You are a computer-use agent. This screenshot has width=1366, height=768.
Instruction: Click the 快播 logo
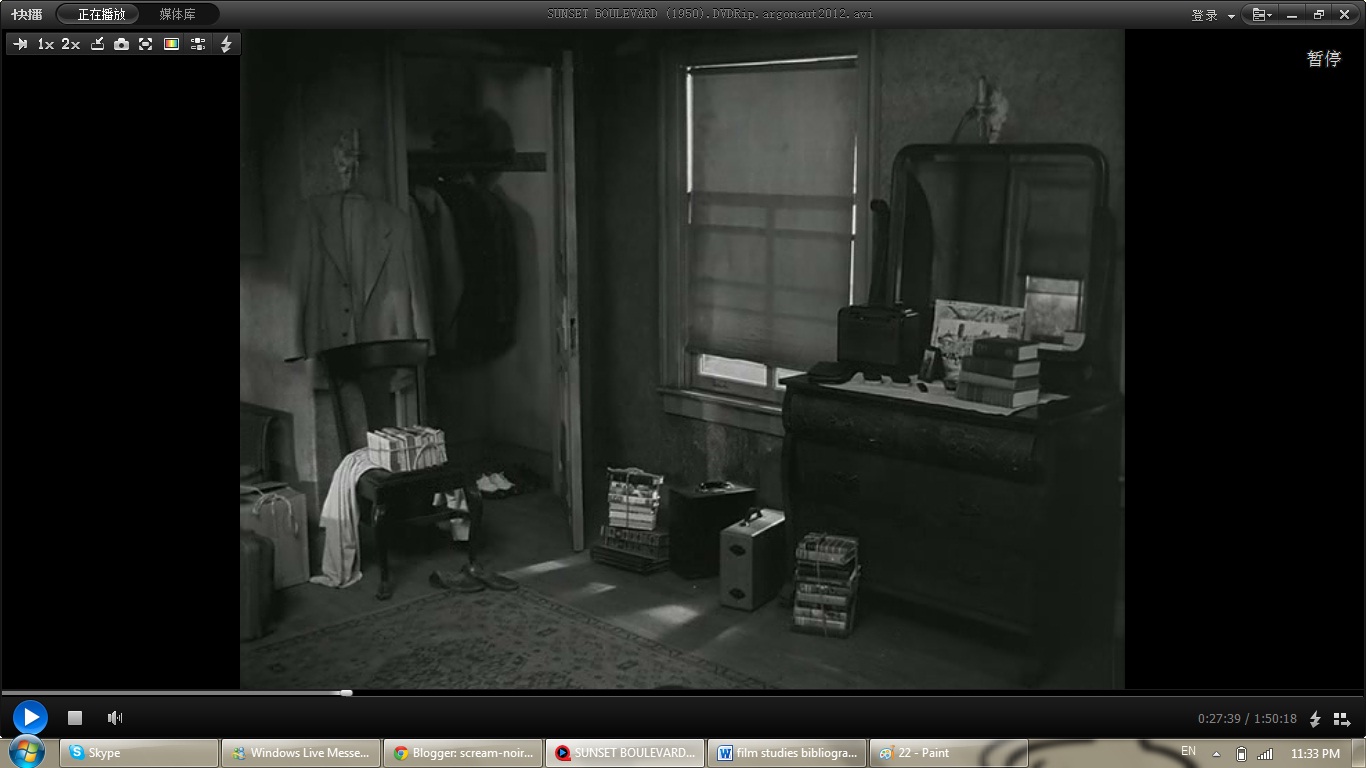[27, 14]
